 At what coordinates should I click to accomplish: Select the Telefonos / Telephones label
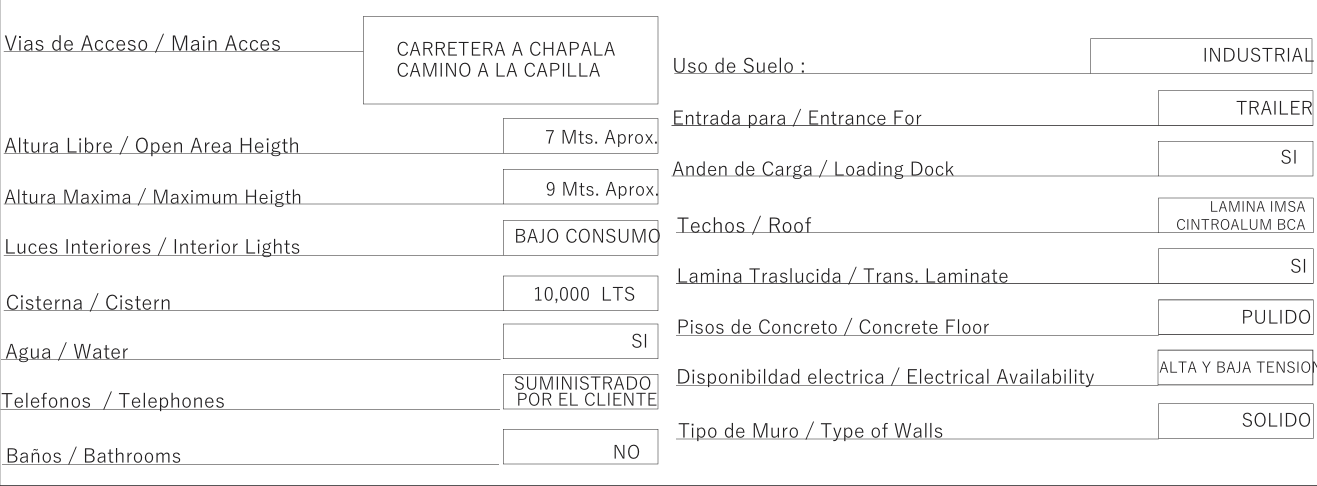[113, 401]
